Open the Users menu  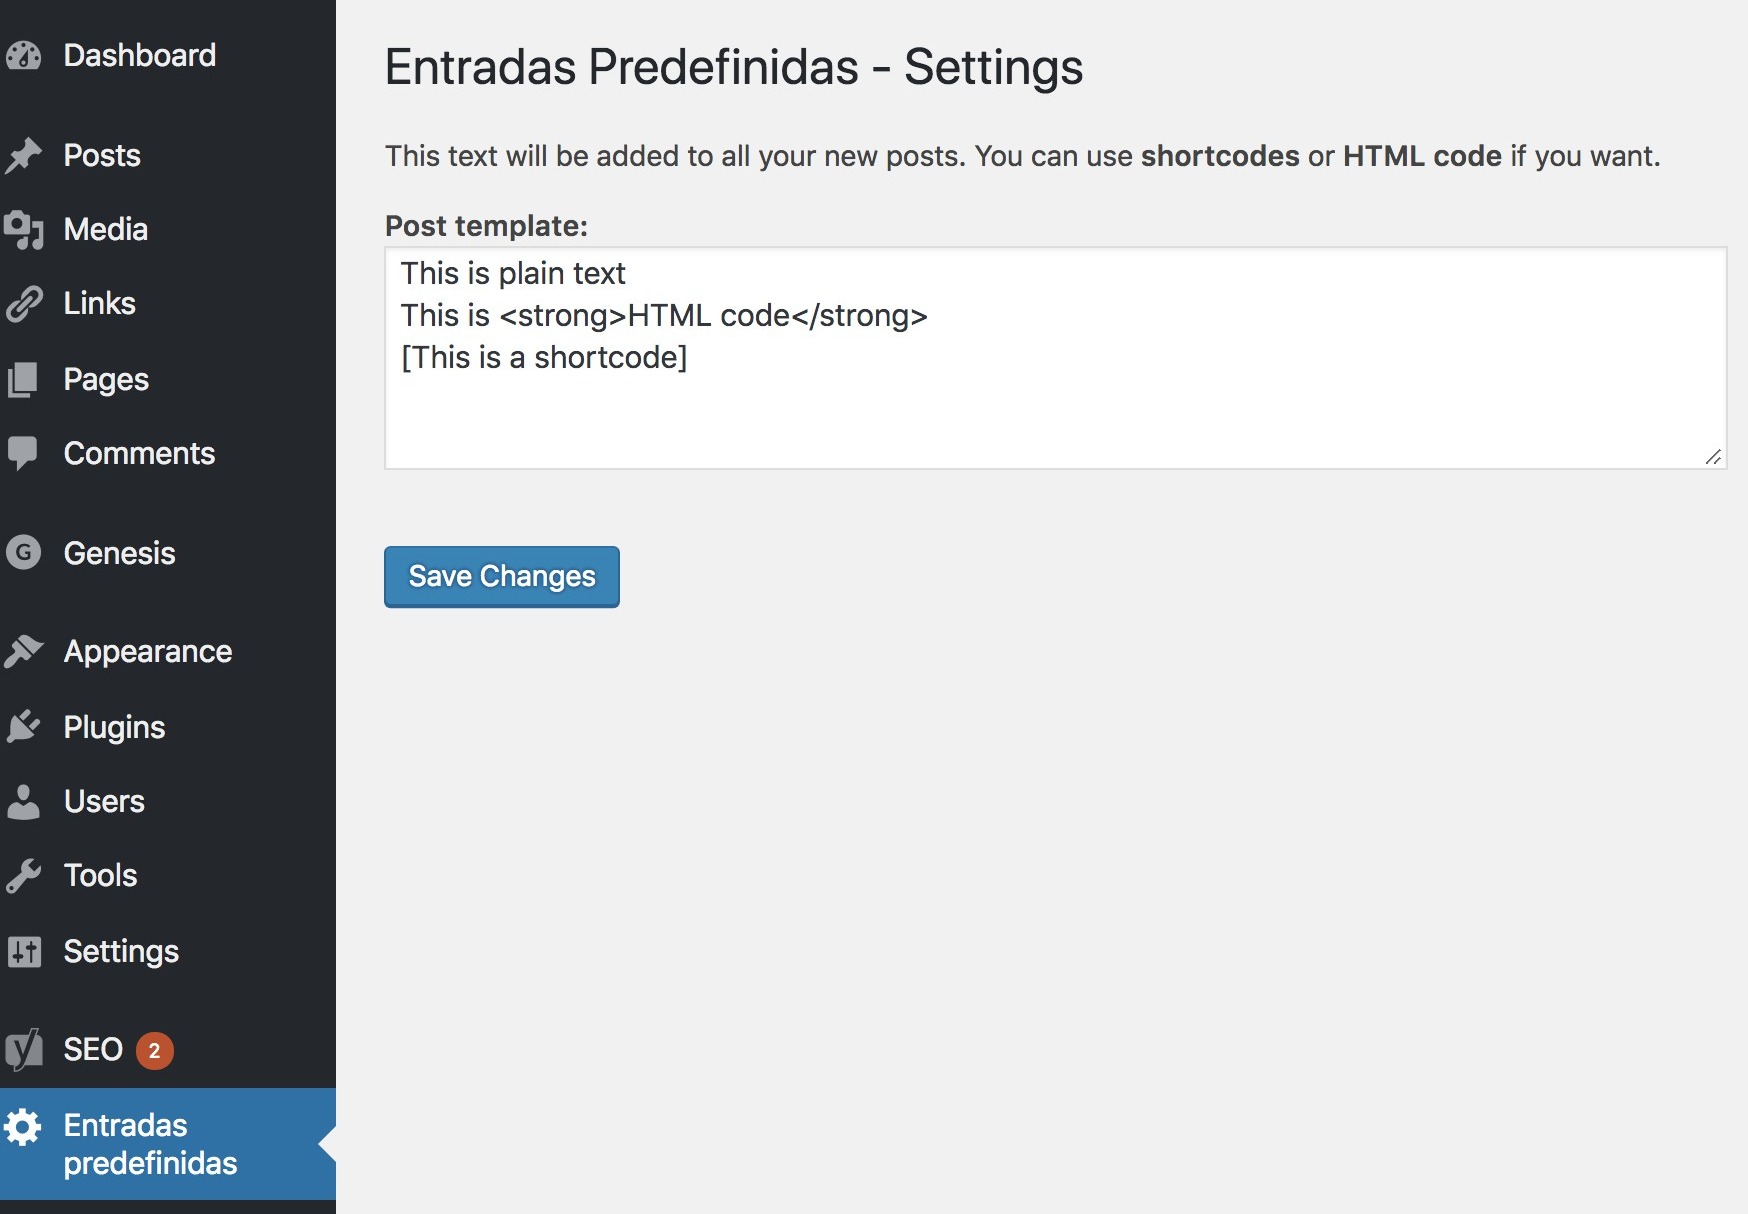tap(104, 801)
